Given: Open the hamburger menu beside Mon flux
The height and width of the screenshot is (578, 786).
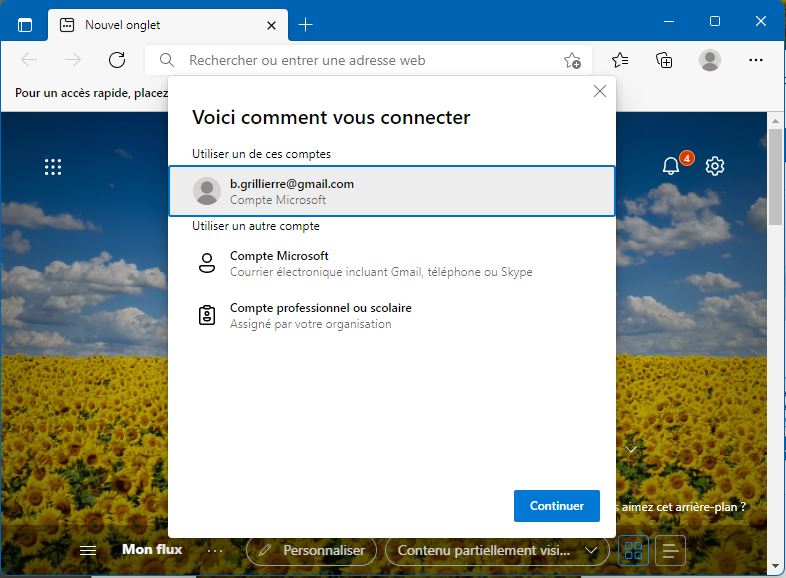Looking at the screenshot, I should [88, 550].
